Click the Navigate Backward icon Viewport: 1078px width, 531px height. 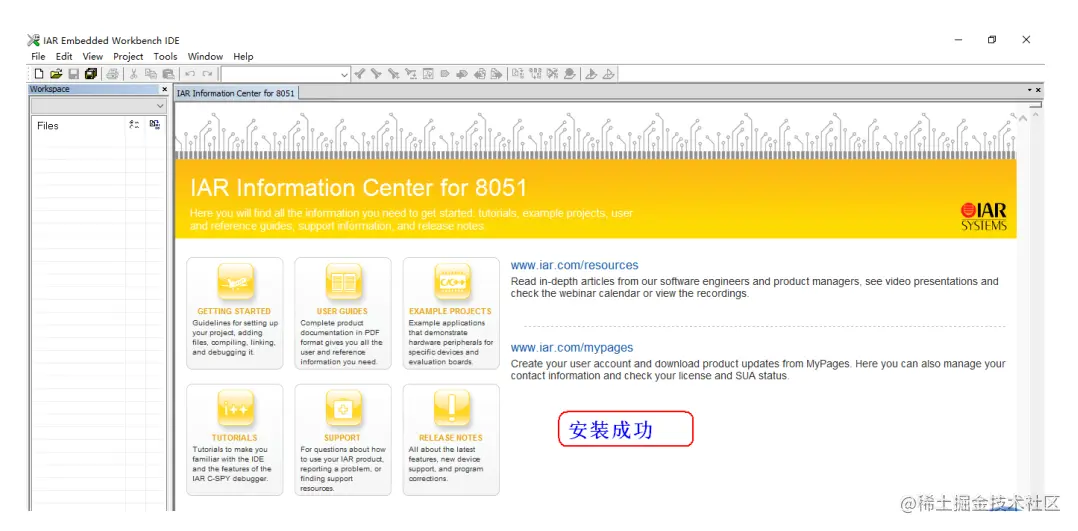click(480, 74)
